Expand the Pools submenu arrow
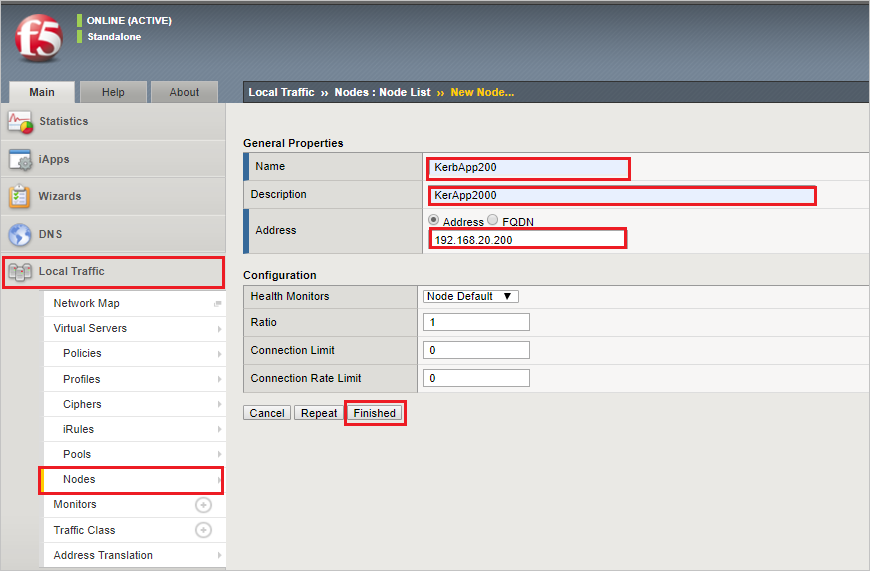This screenshot has width=870, height=571. 219,454
